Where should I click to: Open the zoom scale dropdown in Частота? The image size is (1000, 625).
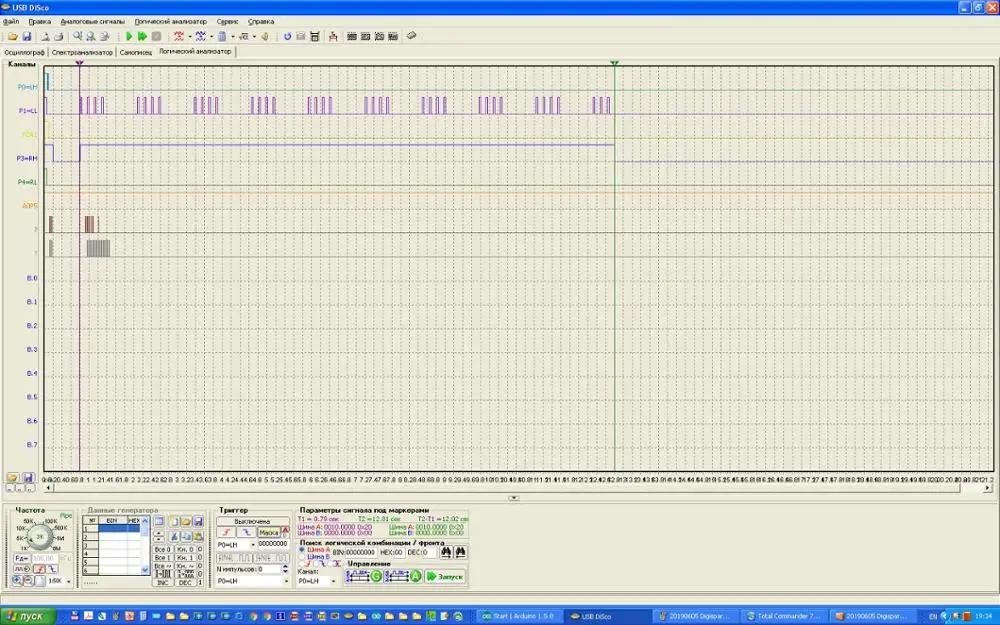(69, 580)
